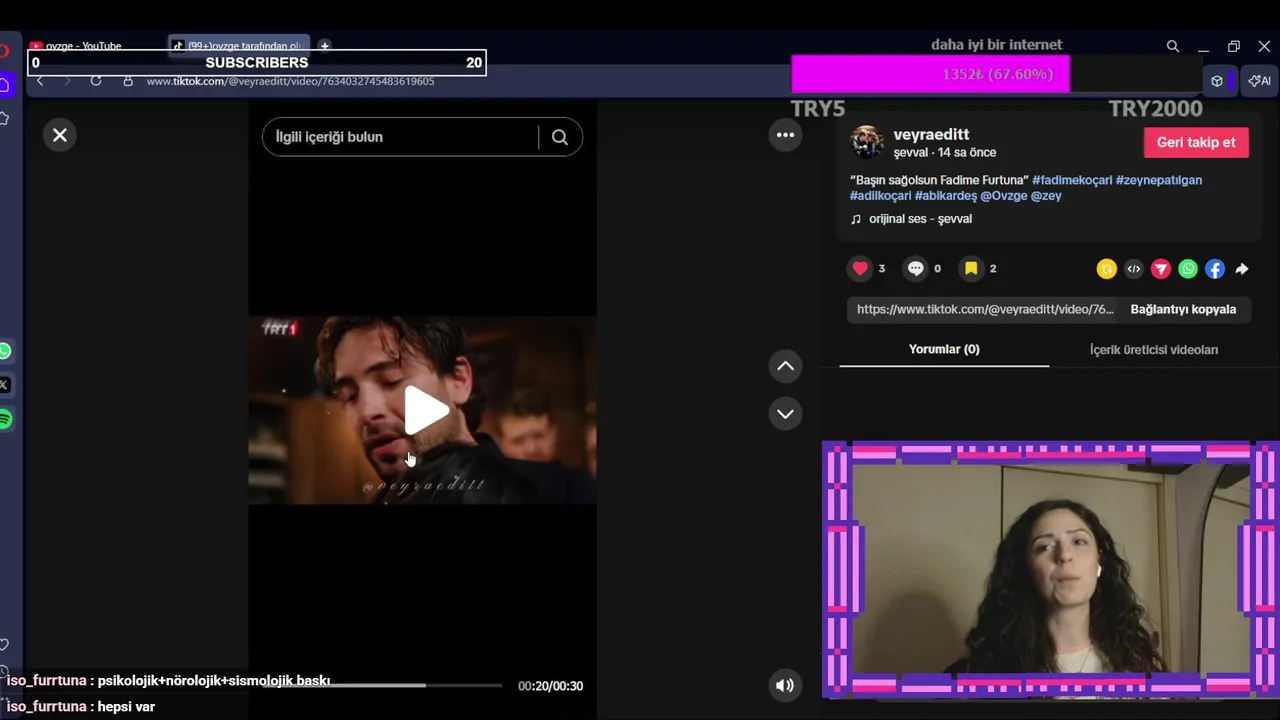Select the video share URL text field
Image resolution: width=1280 pixels, height=720 pixels.
point(985,309)
